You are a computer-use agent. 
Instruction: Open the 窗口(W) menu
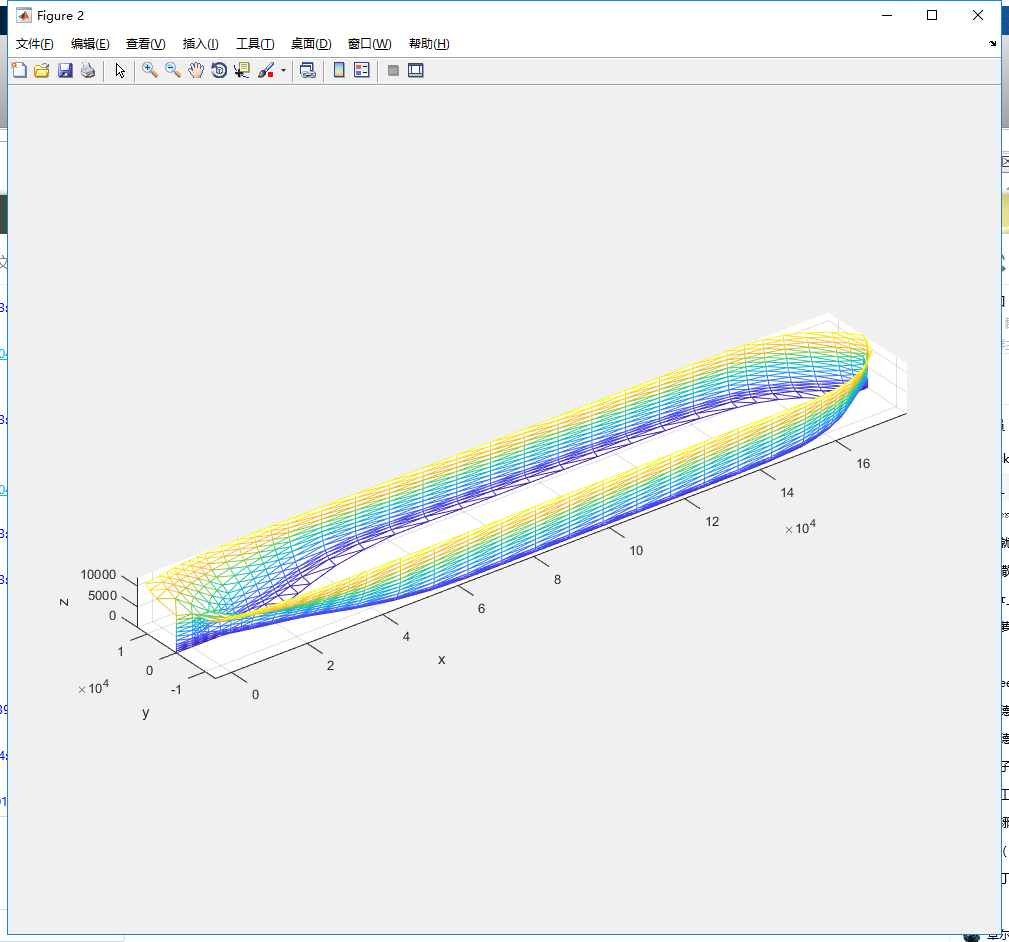[x=369, y=44]
